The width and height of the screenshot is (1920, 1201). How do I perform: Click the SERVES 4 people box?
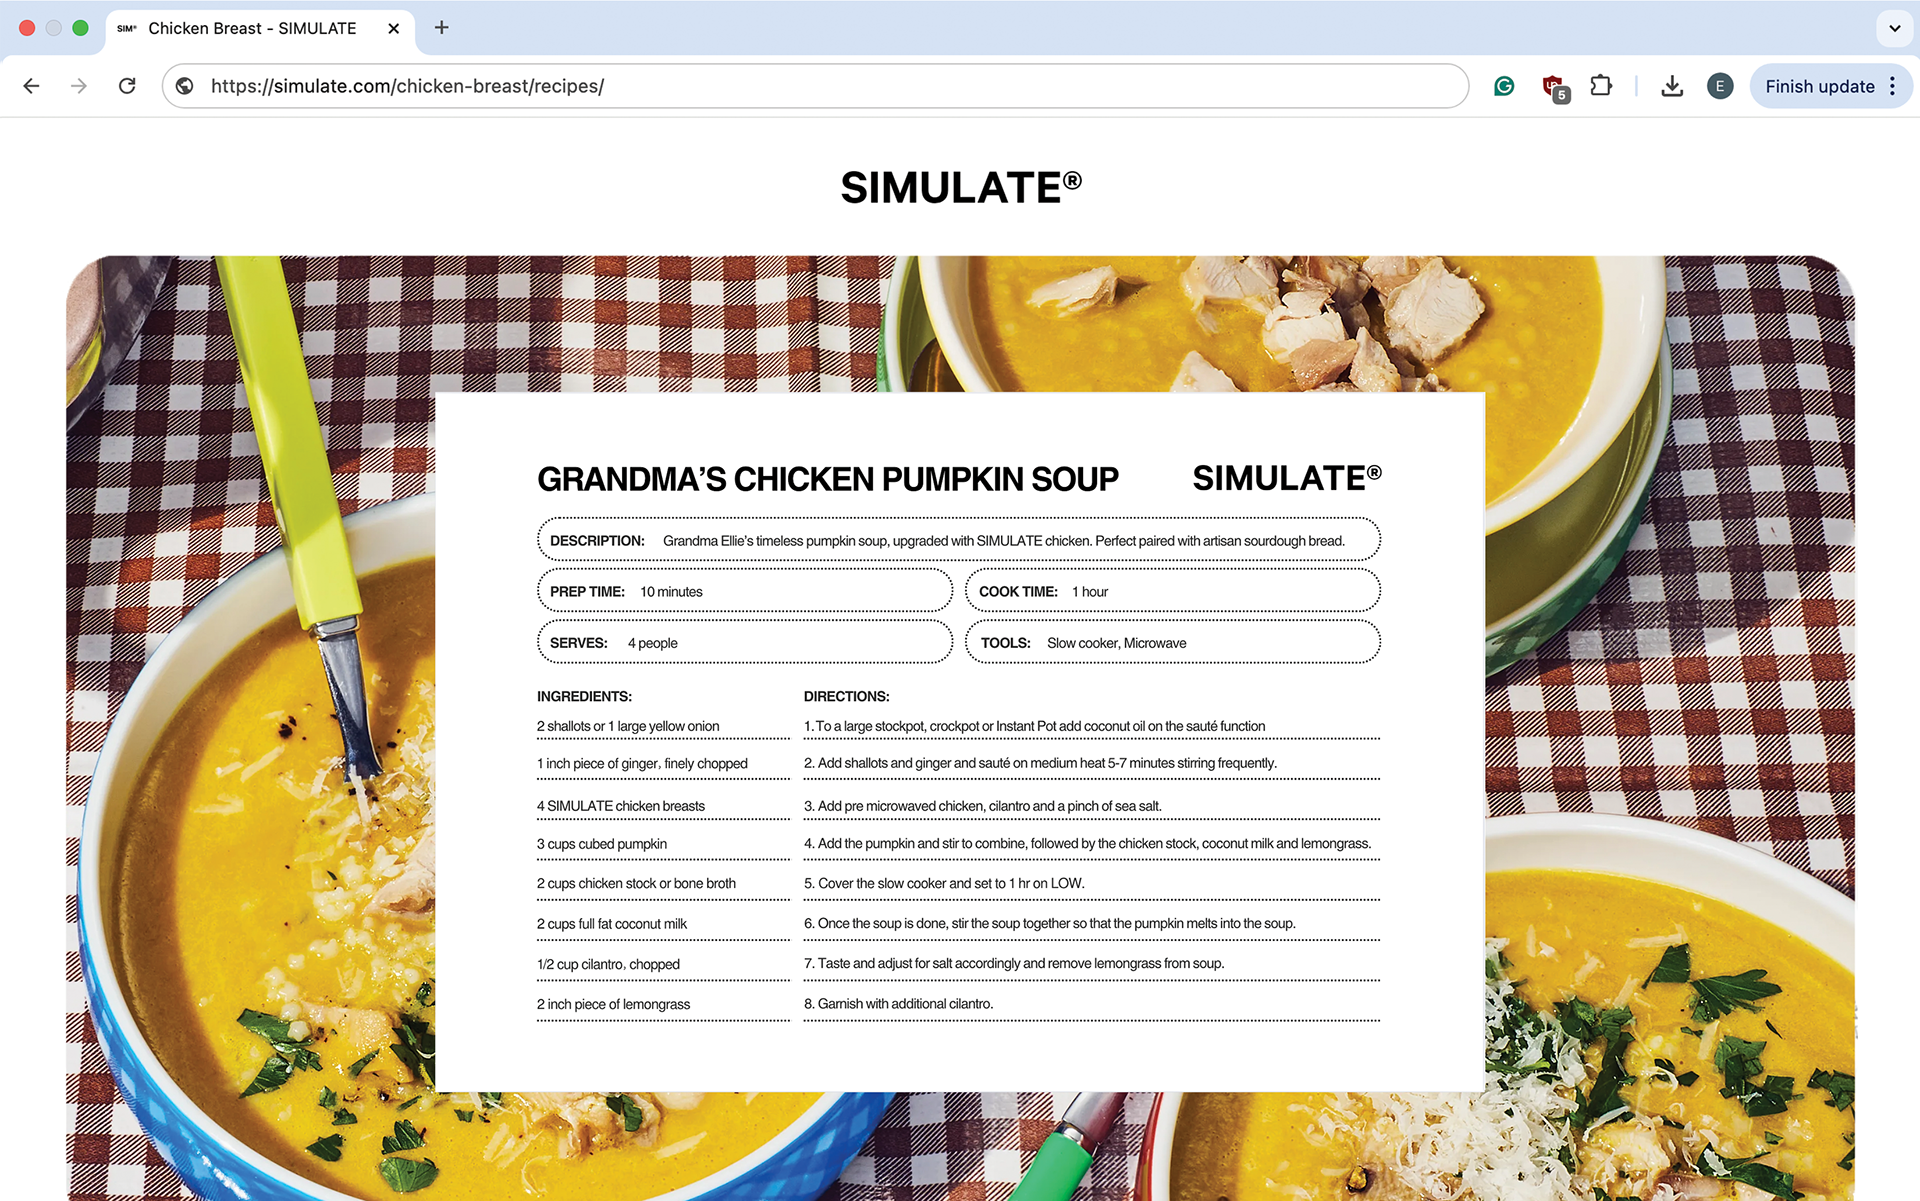click(745, 642)
